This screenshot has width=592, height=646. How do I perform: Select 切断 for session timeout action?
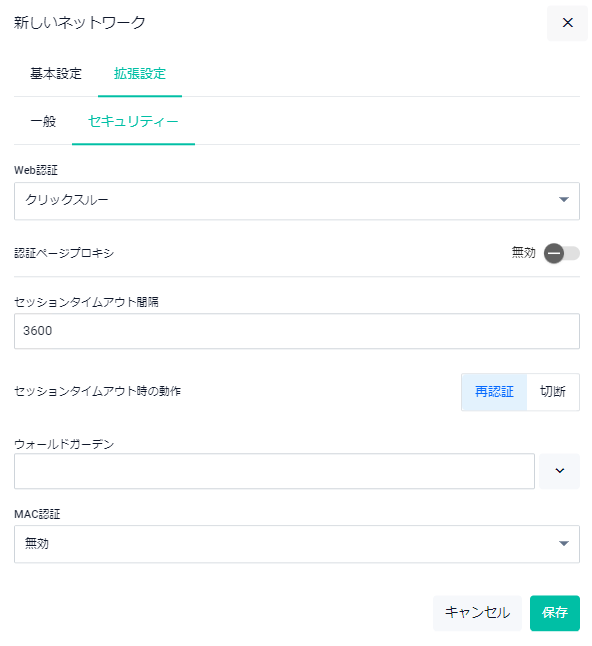pyautogui.click(x=552, y=391)
